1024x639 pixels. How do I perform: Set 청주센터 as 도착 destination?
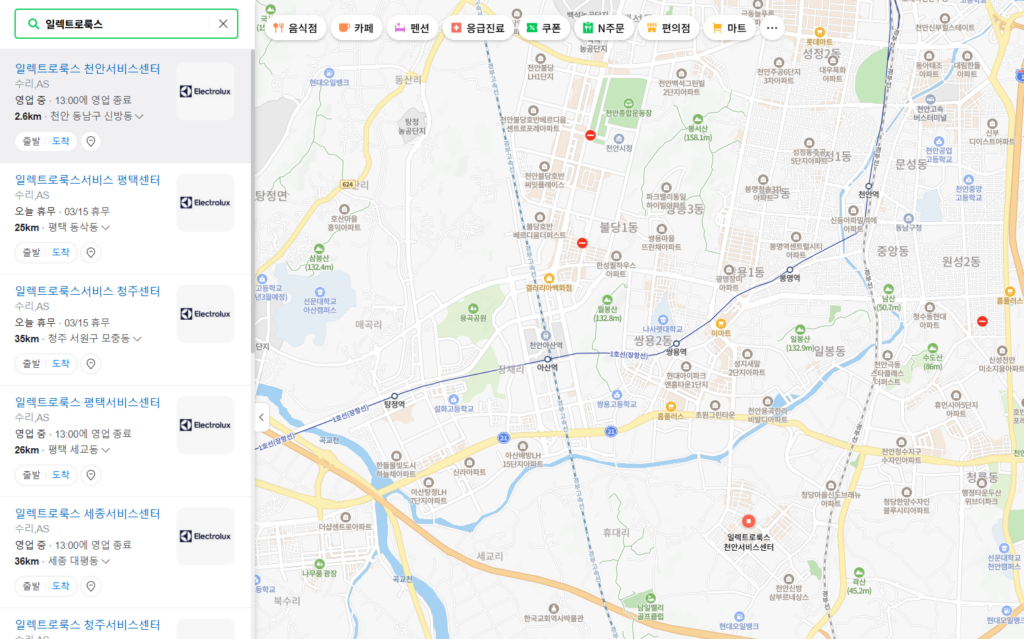tap(61, 363)
